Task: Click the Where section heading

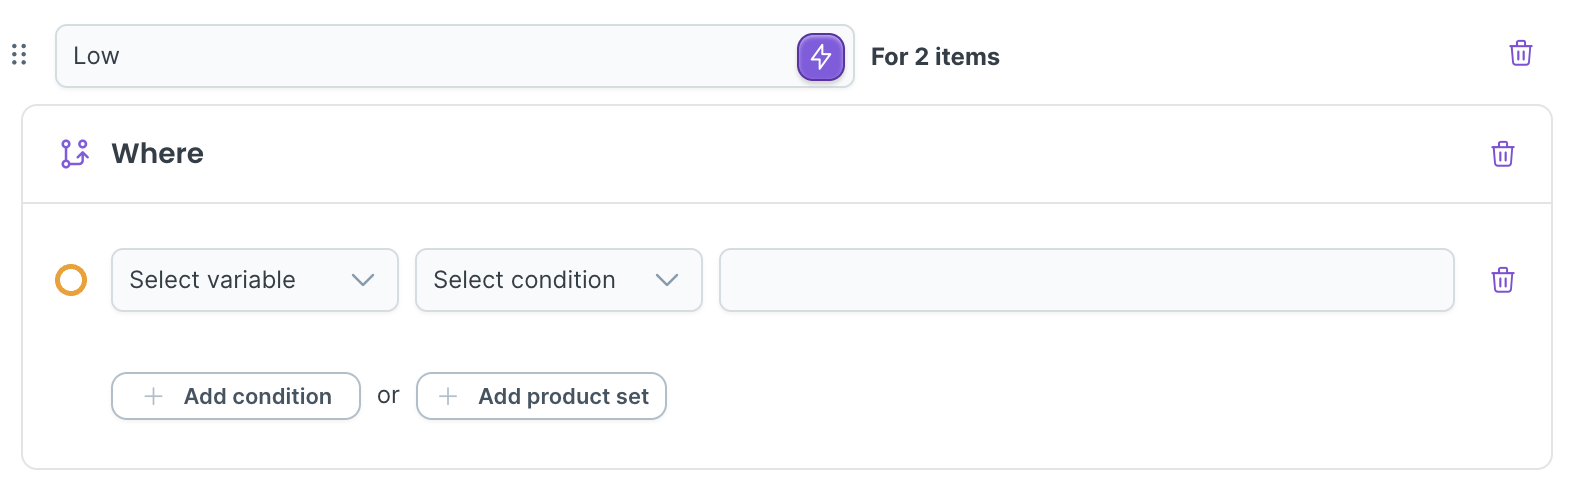Action: (157, 153)
